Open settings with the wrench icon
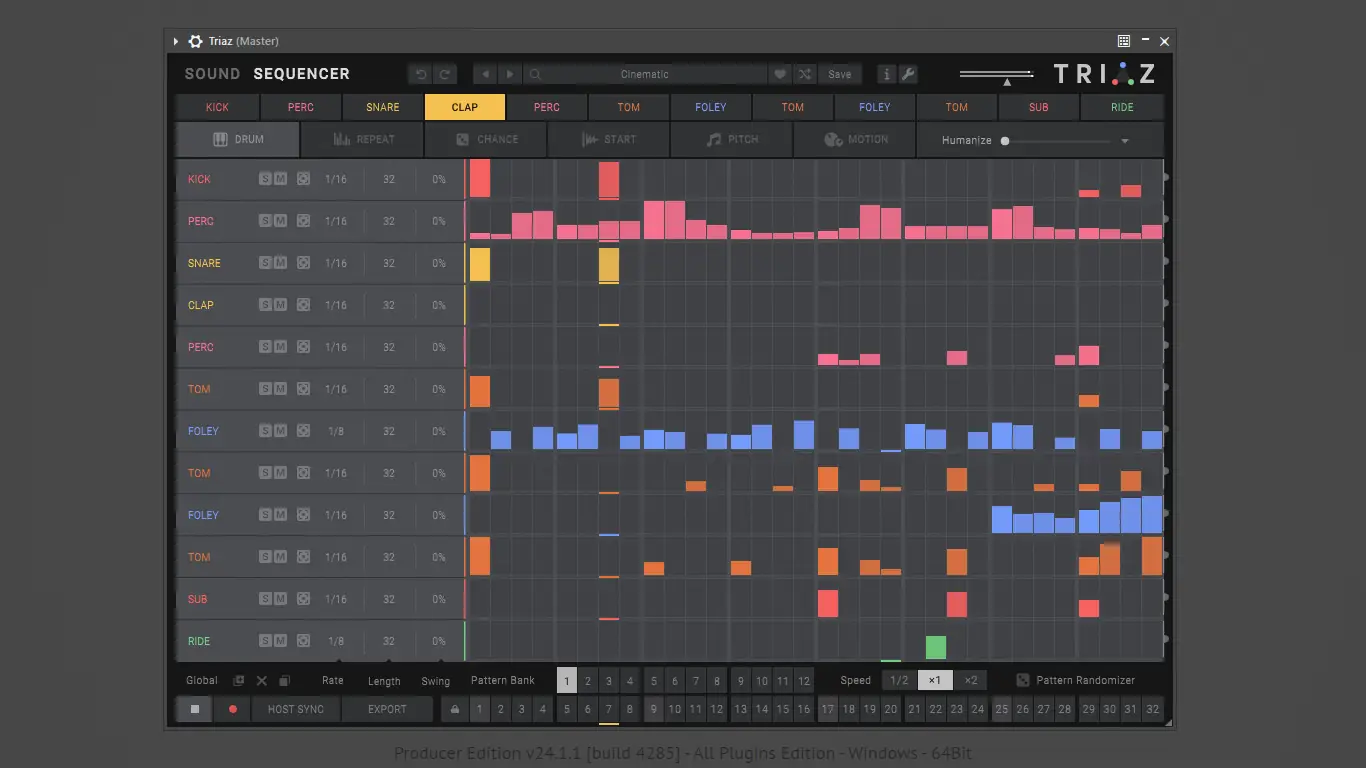 tap(908, 74)
